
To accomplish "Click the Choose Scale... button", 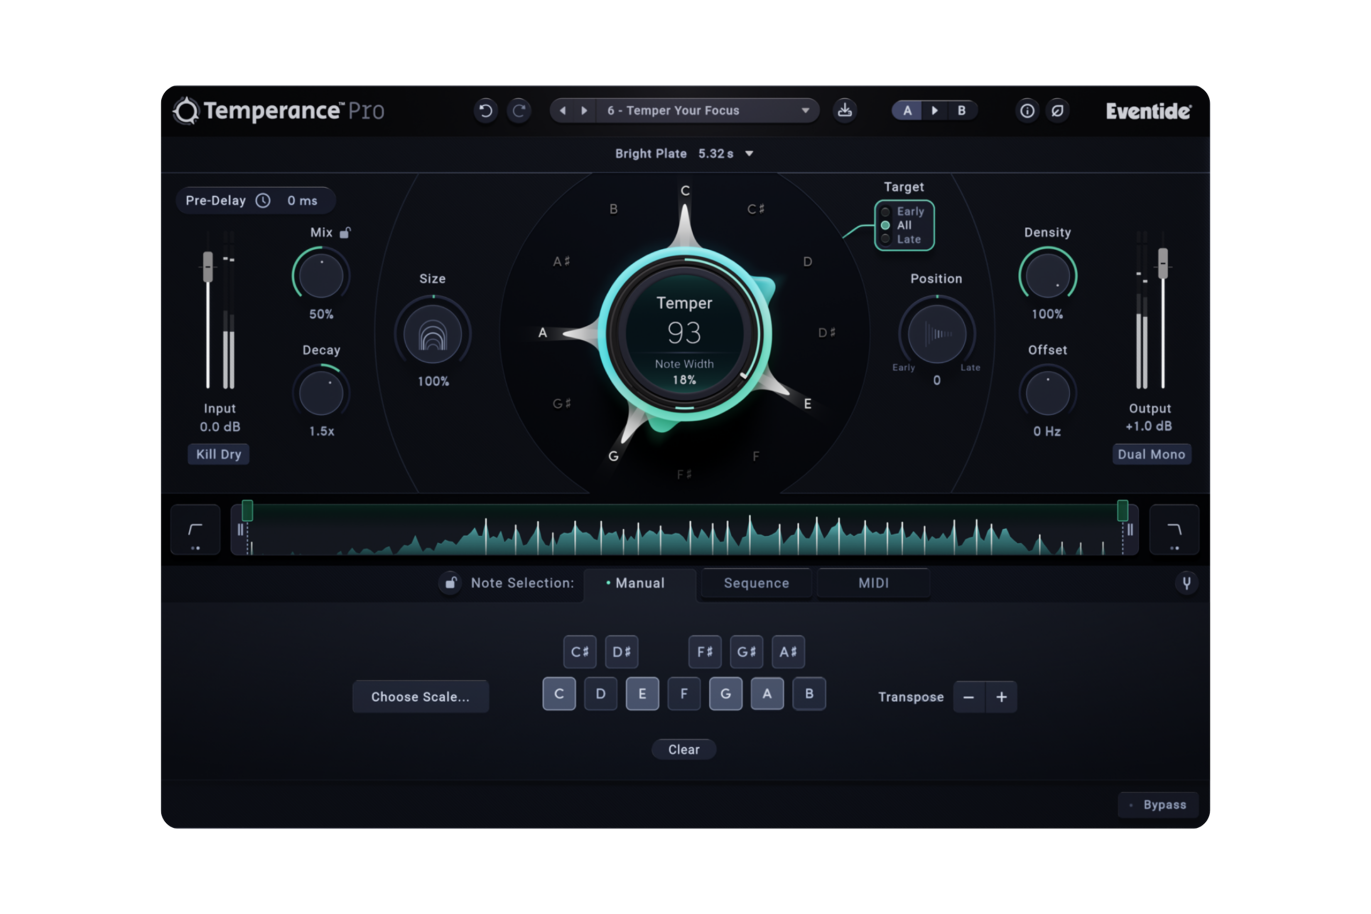I will tap(420, 697).
